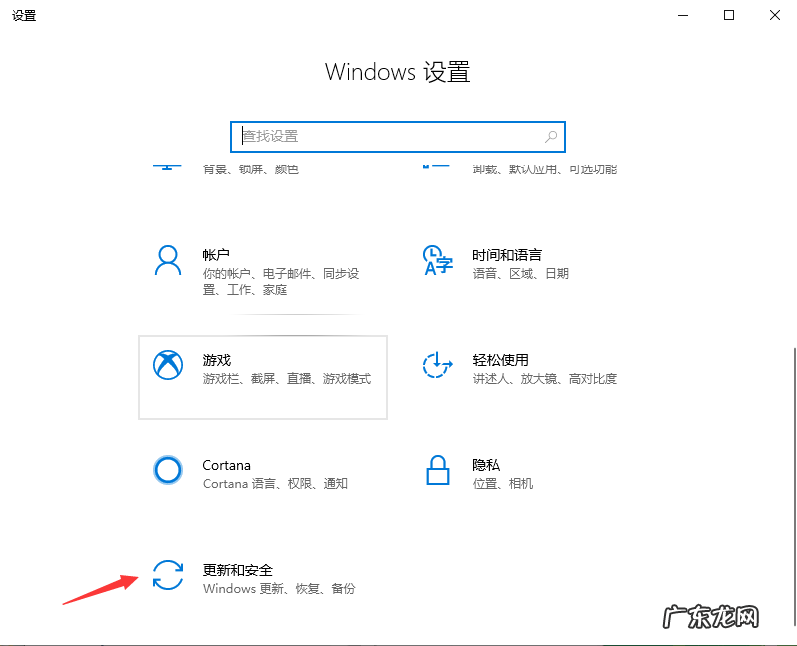Image resolution: width=797 pixels, height=646 pixels.
Task: Click the Update & Security (更新和安全) arrows icon
Action: tap(168, 575)
